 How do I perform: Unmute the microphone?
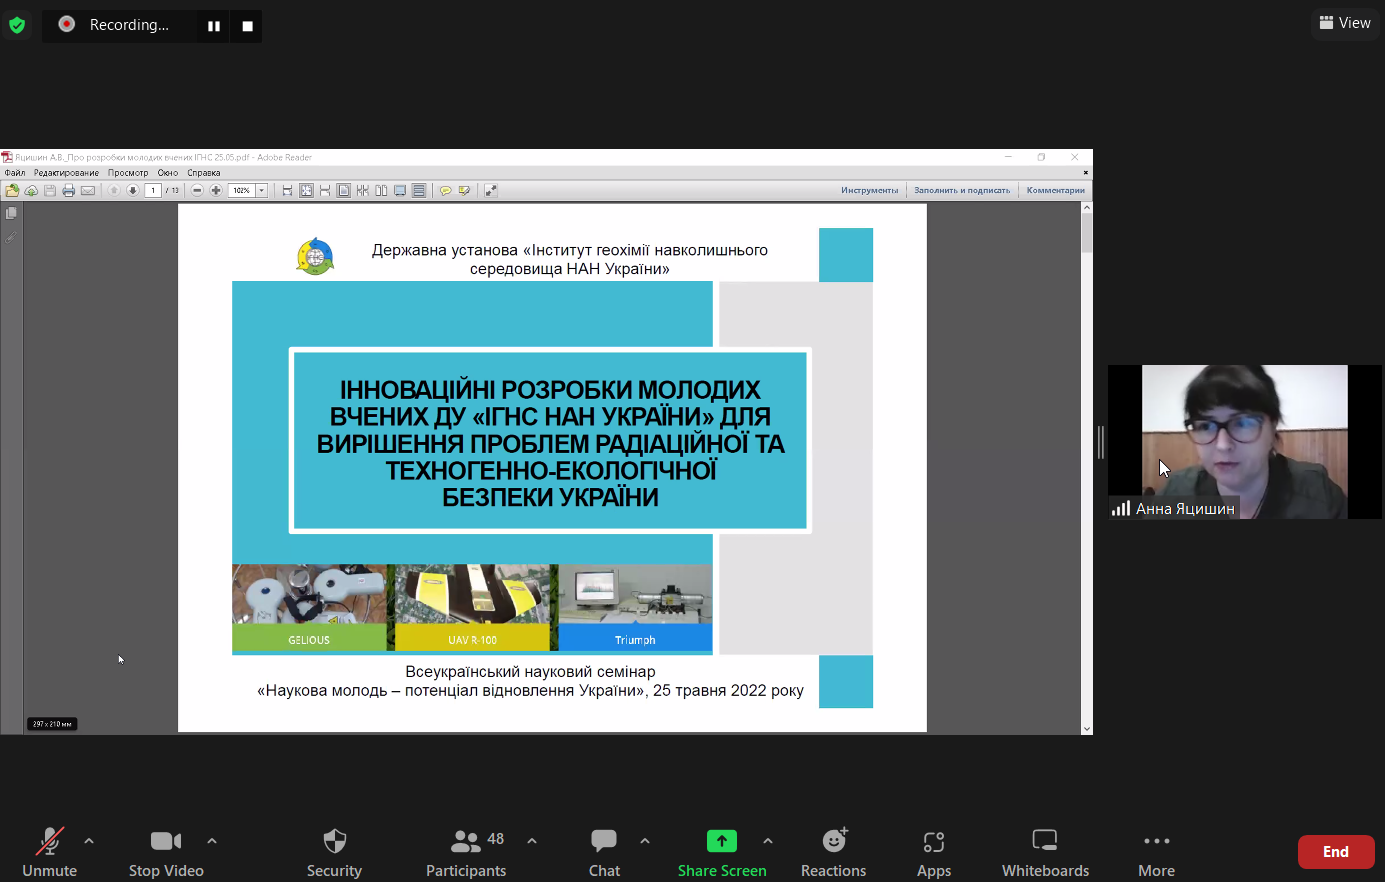click(49, 852)
